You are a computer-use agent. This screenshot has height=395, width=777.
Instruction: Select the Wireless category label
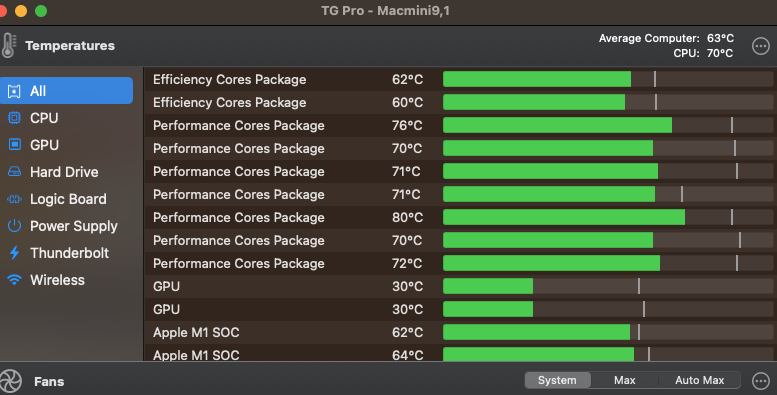[57, 280]
